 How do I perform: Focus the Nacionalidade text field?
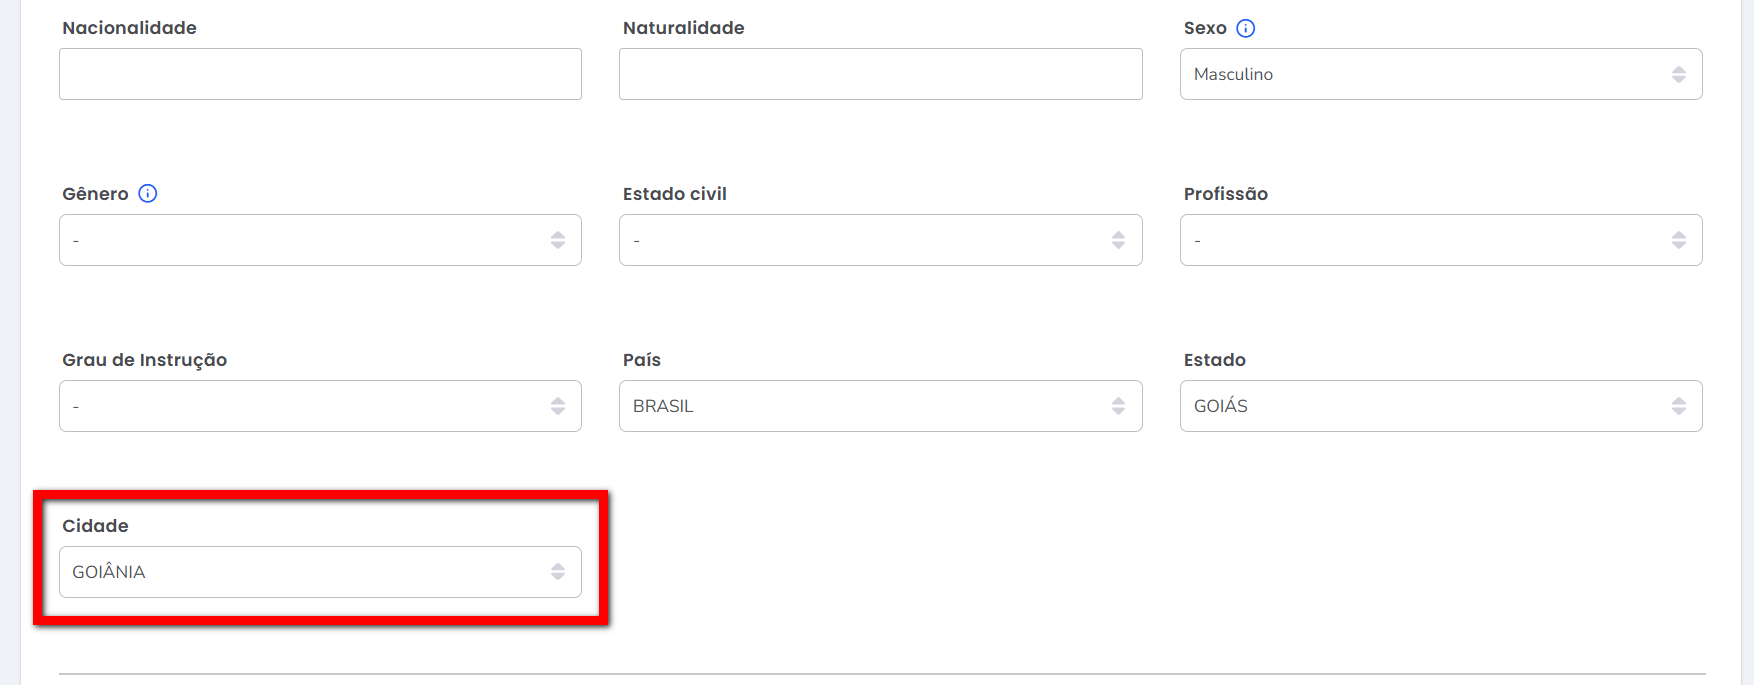pos(320,74)
